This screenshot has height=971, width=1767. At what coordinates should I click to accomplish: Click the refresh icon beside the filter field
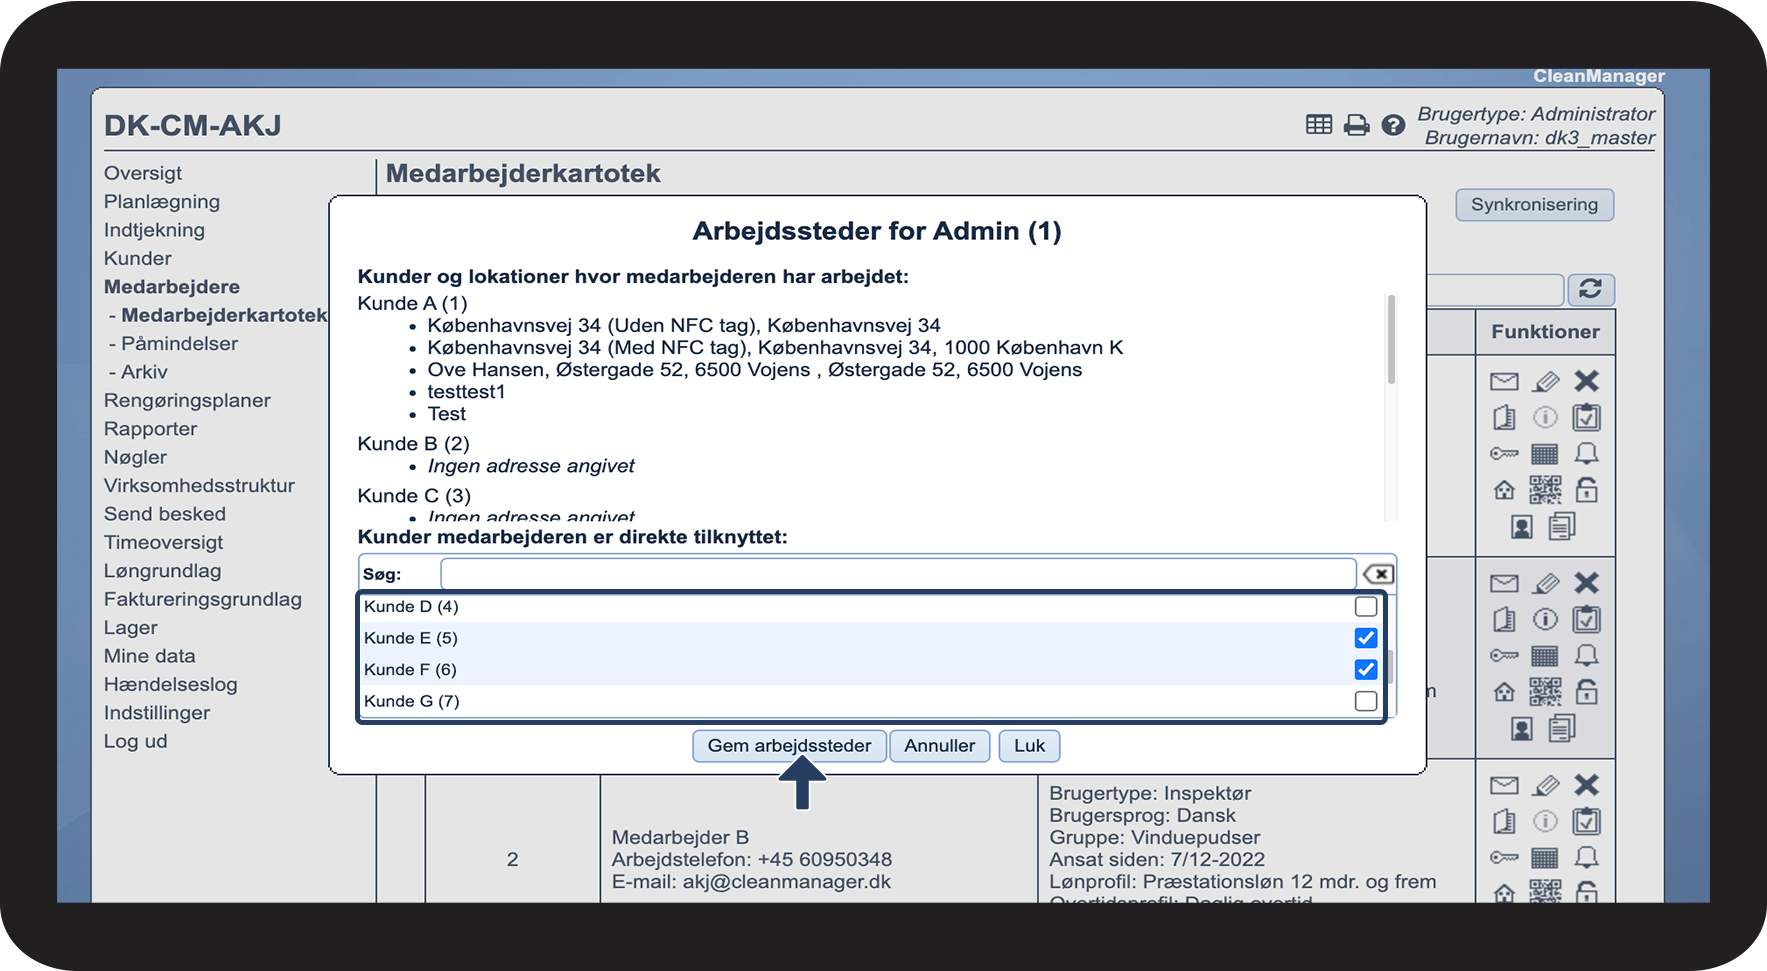point(1590,289)
